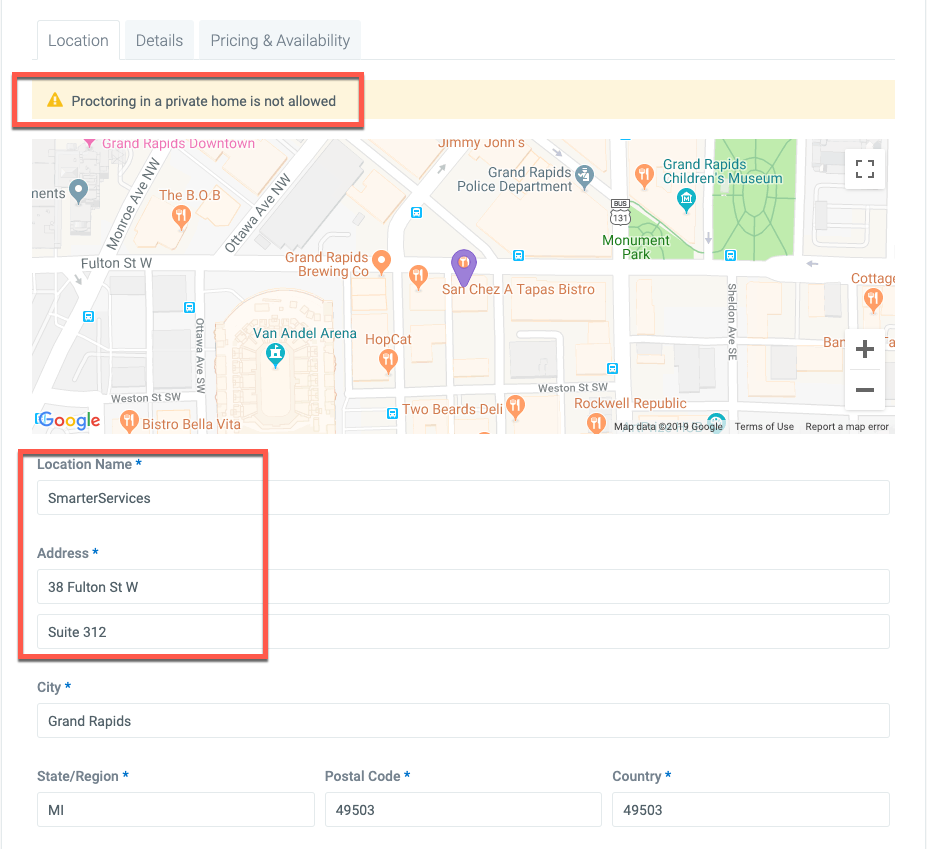Open the Terms of Use link

click(x=764, y=427)
